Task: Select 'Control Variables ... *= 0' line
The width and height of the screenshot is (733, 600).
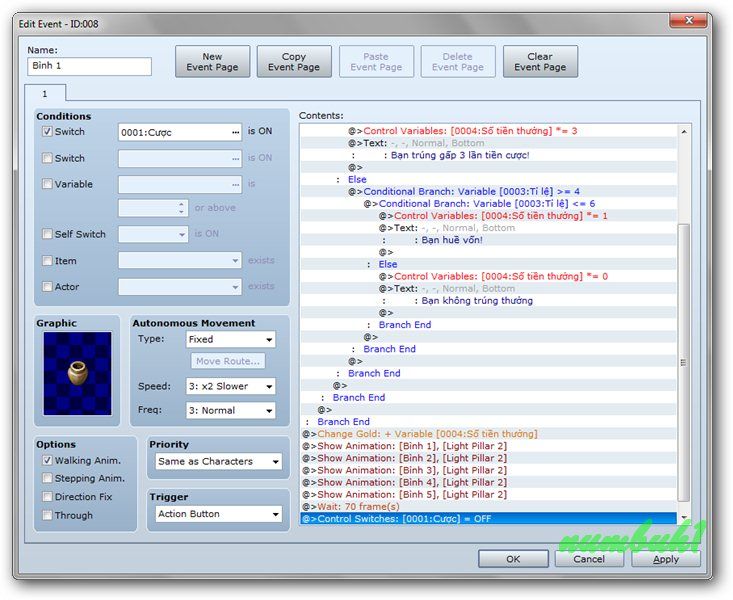Action: pyautogui.click(x=488, y=276)
